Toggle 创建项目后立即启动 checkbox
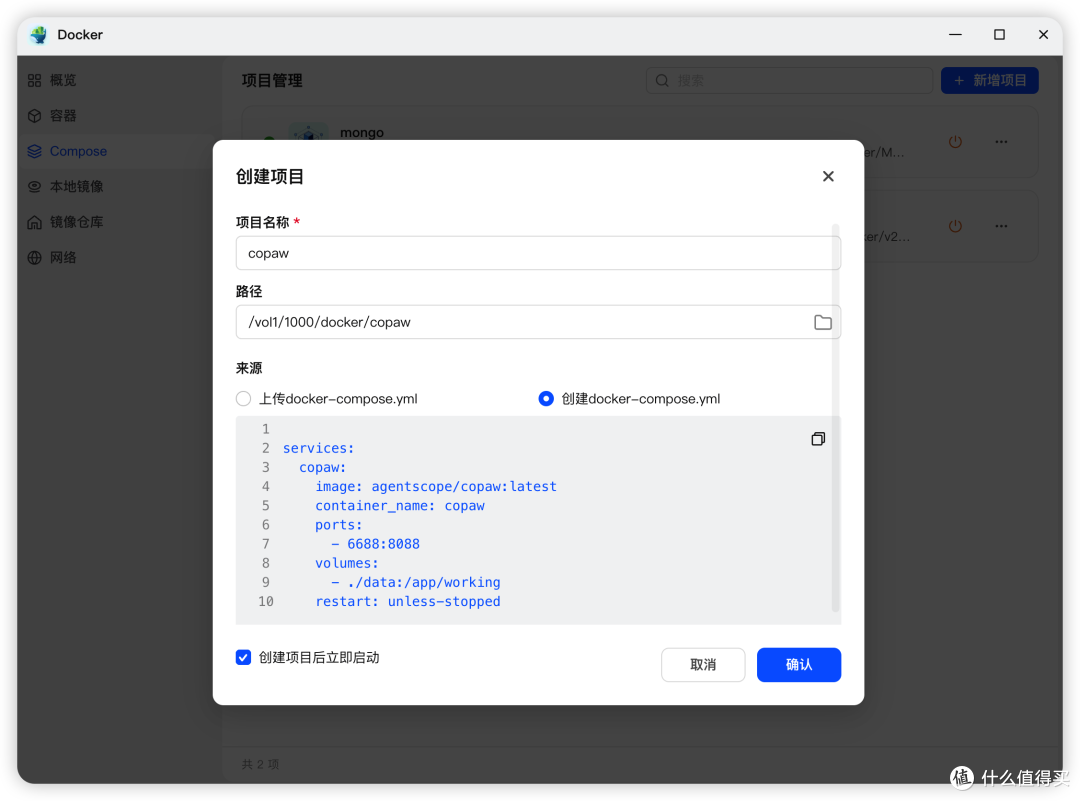Image resolution: width=1080 pixels, height=801 pixels. point(243,658)
